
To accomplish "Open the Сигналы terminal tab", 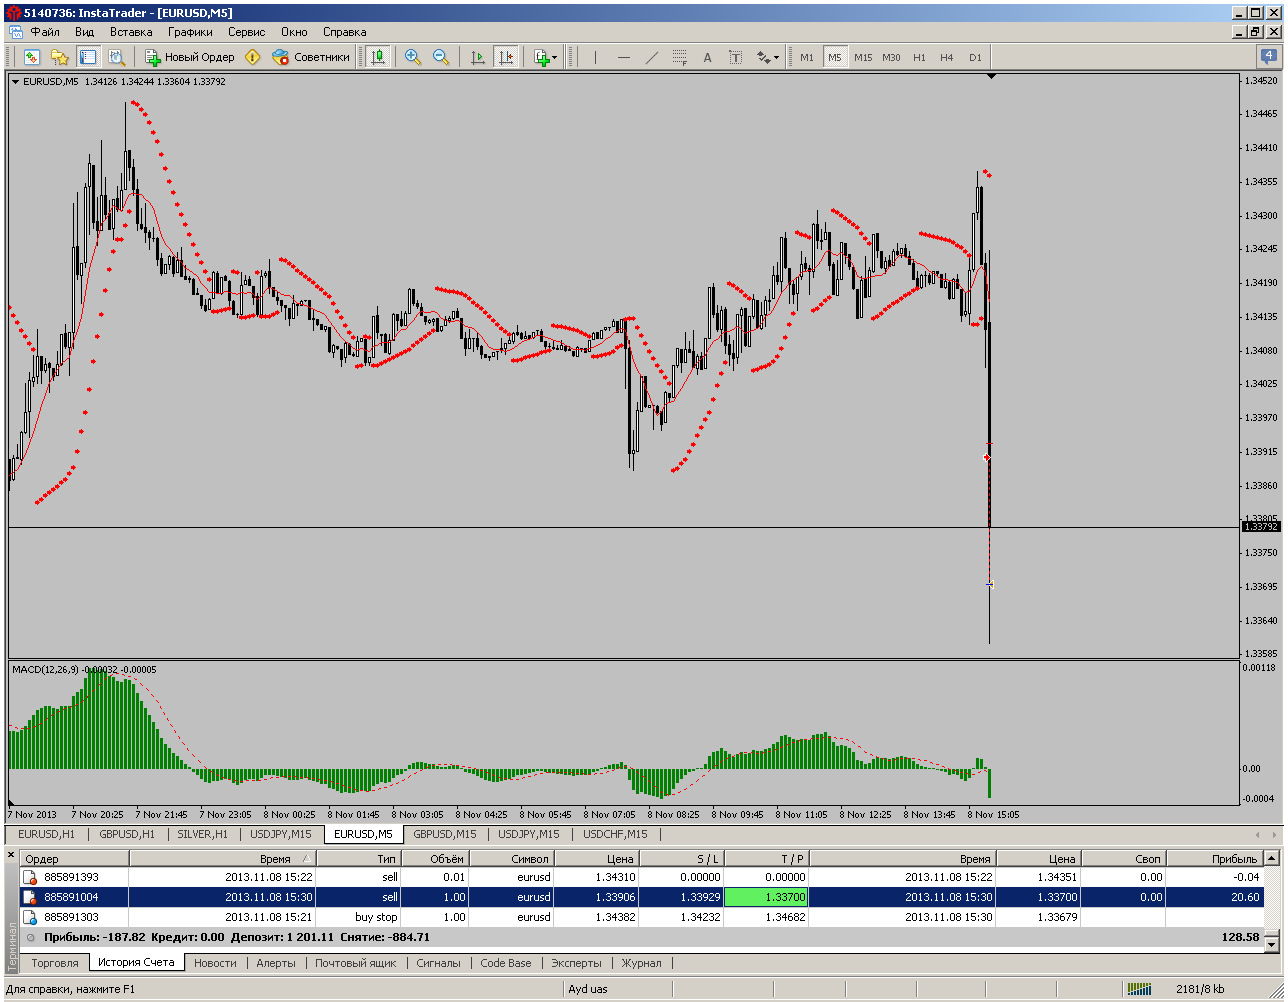I will click(438, 963).
